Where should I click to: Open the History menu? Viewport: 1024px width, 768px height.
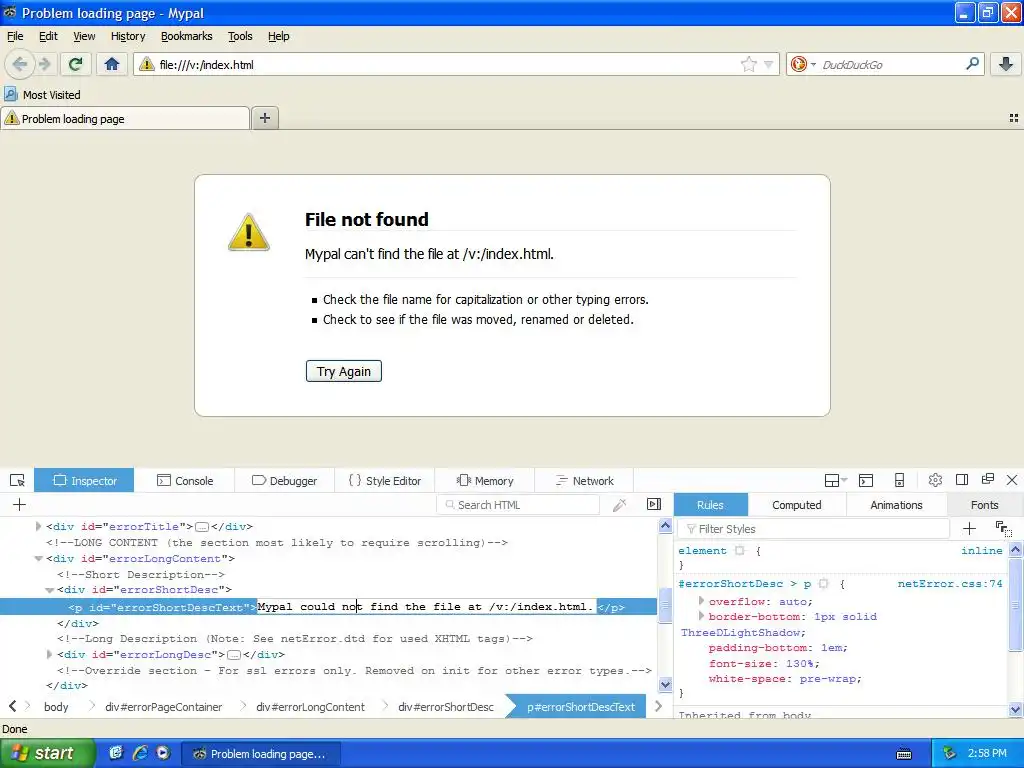(127, 36)
